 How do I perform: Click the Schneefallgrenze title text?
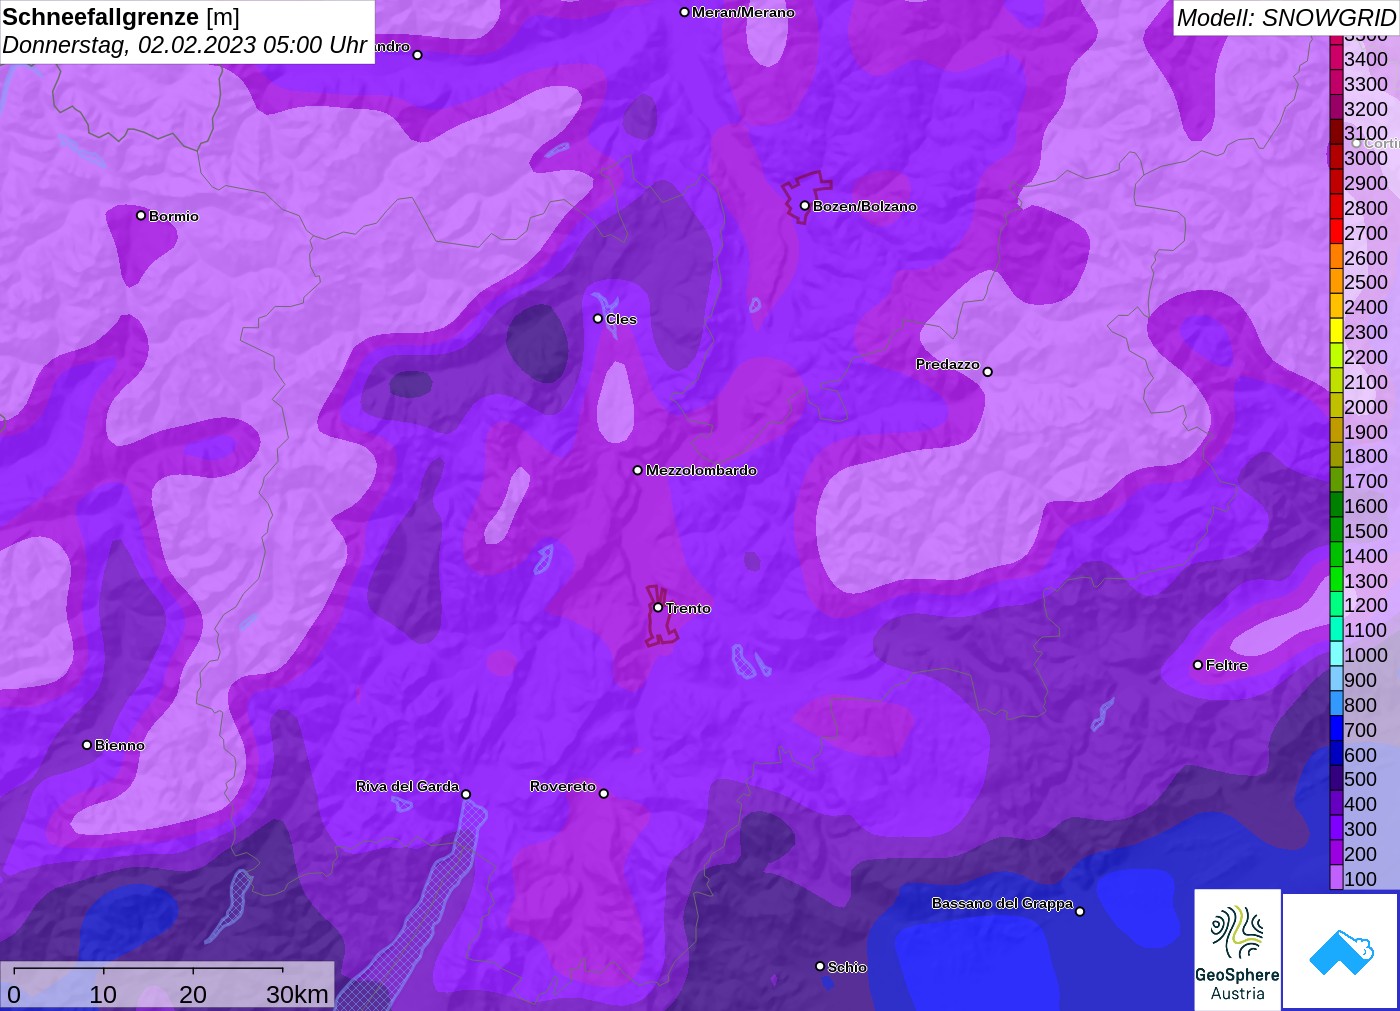tap(101, 17)
